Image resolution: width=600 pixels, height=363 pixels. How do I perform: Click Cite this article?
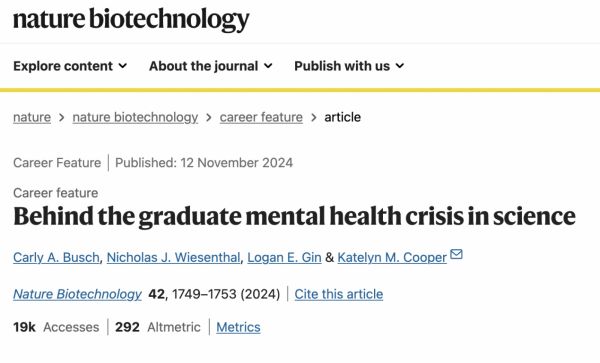click(339, 294)
